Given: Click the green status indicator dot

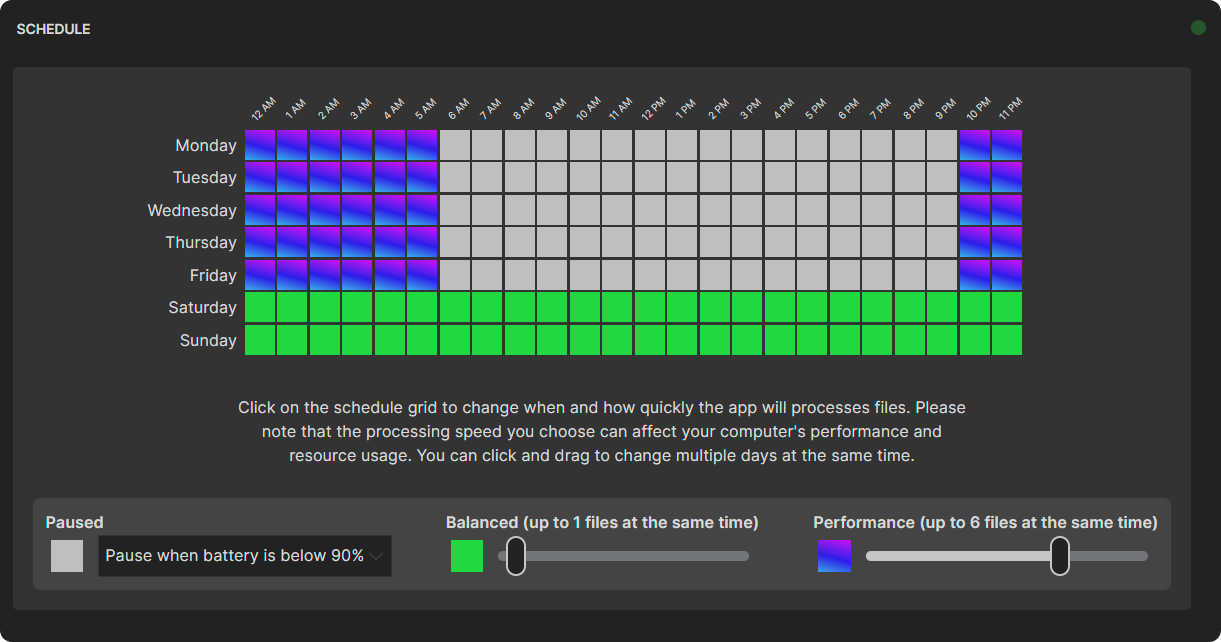Looking at the screenshot, I should point(1197,27).
